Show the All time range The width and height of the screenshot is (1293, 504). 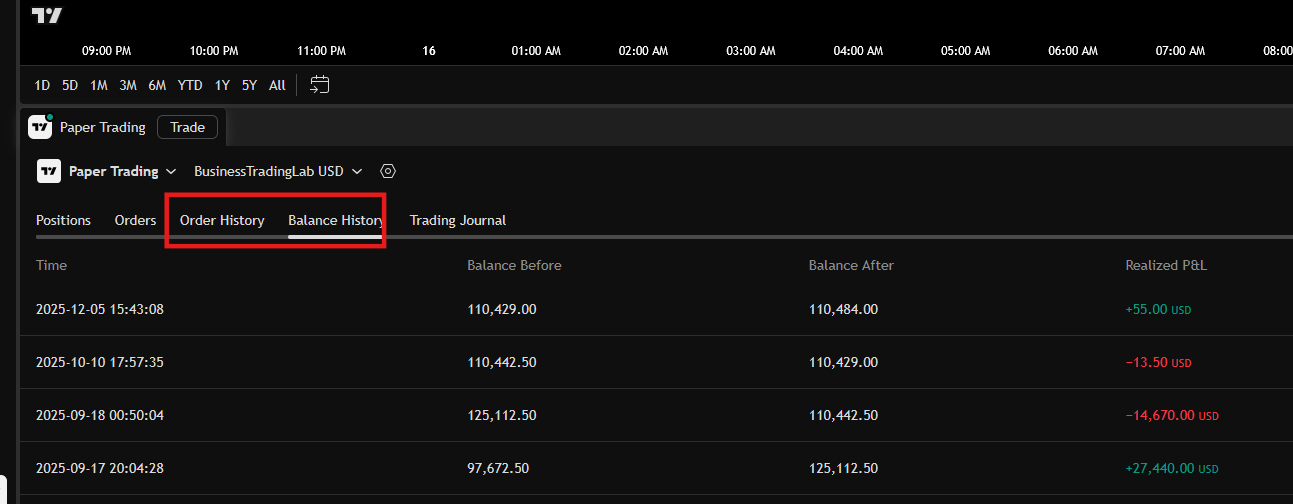pos(277,85)
